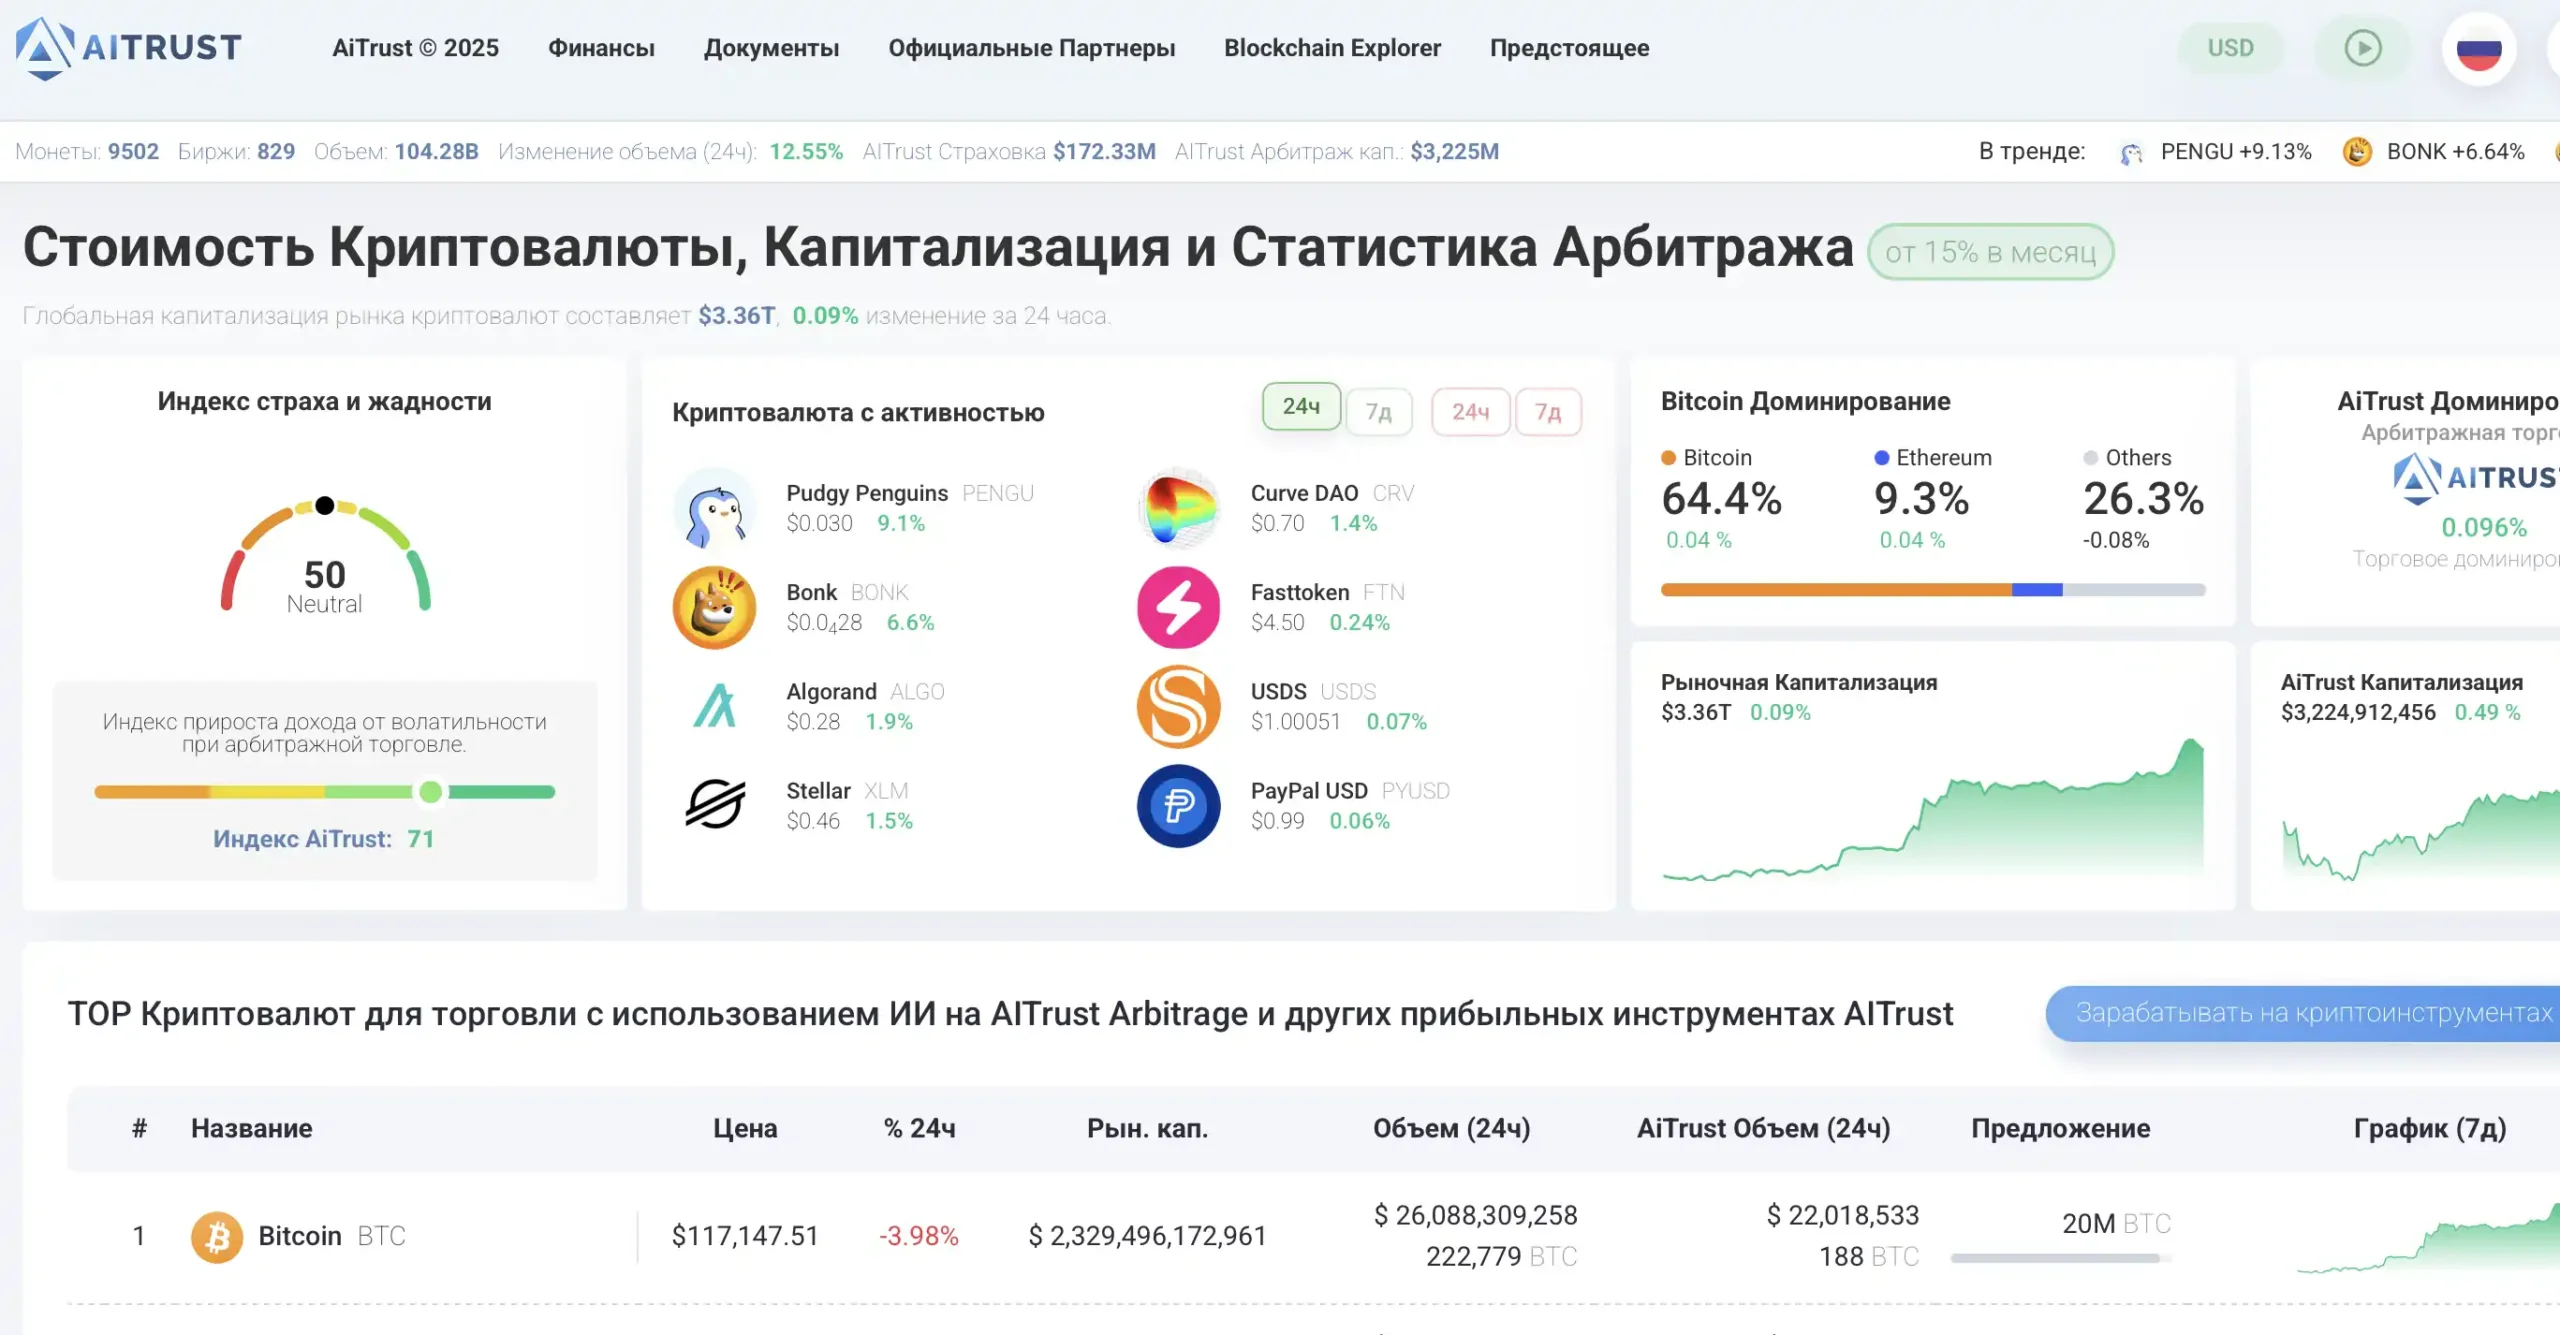Sort table by Название column
Viewport: 2560px width, 1335px height.
point(251,1128)
